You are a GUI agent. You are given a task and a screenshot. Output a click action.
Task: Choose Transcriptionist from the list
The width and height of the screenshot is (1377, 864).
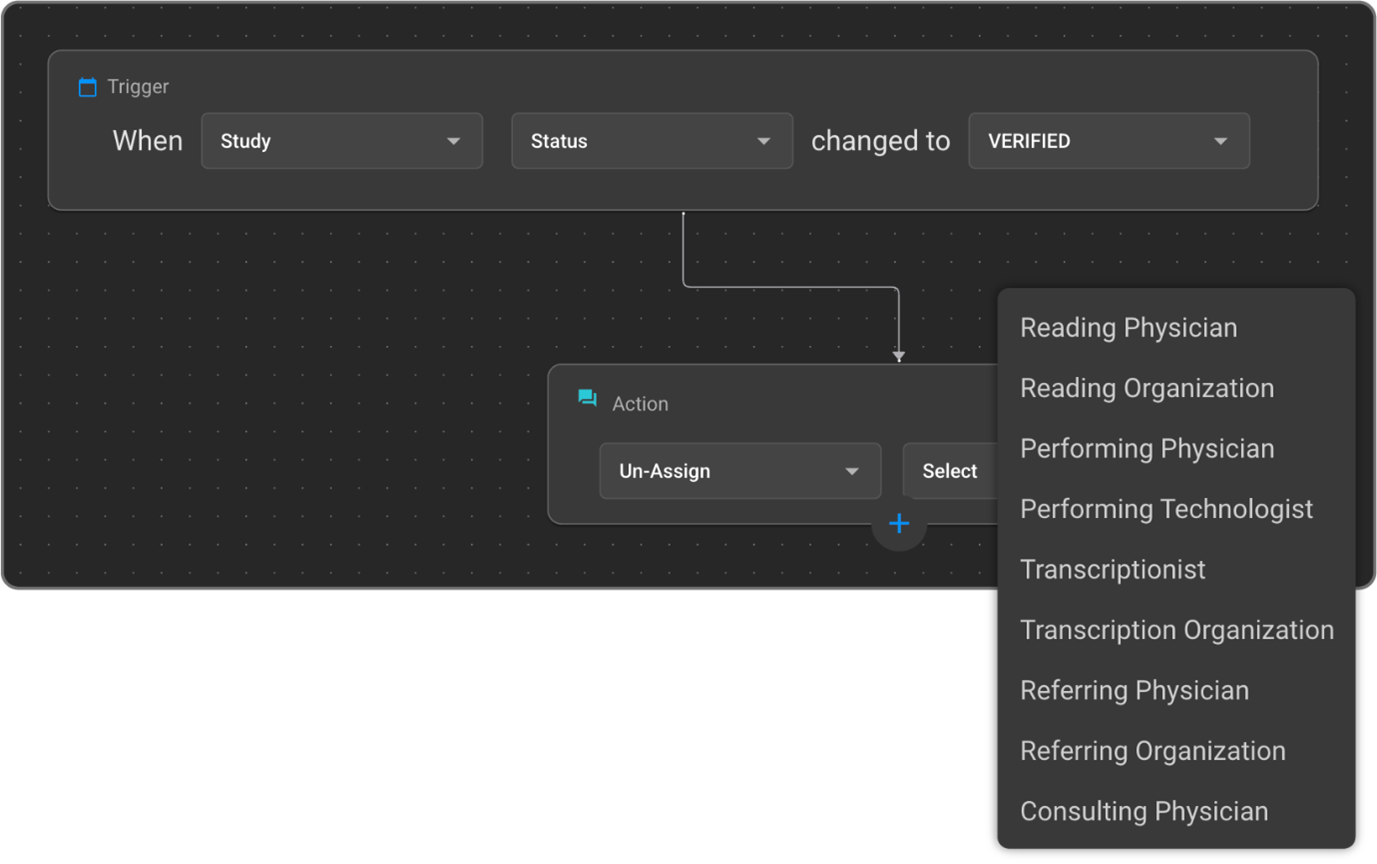1112,570
